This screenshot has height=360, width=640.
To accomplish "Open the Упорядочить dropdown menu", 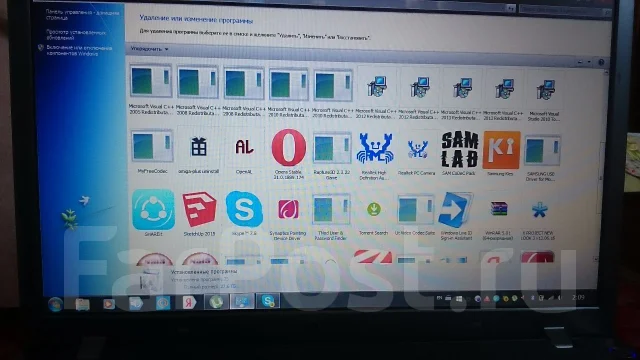I will click(x=149, y=49).
